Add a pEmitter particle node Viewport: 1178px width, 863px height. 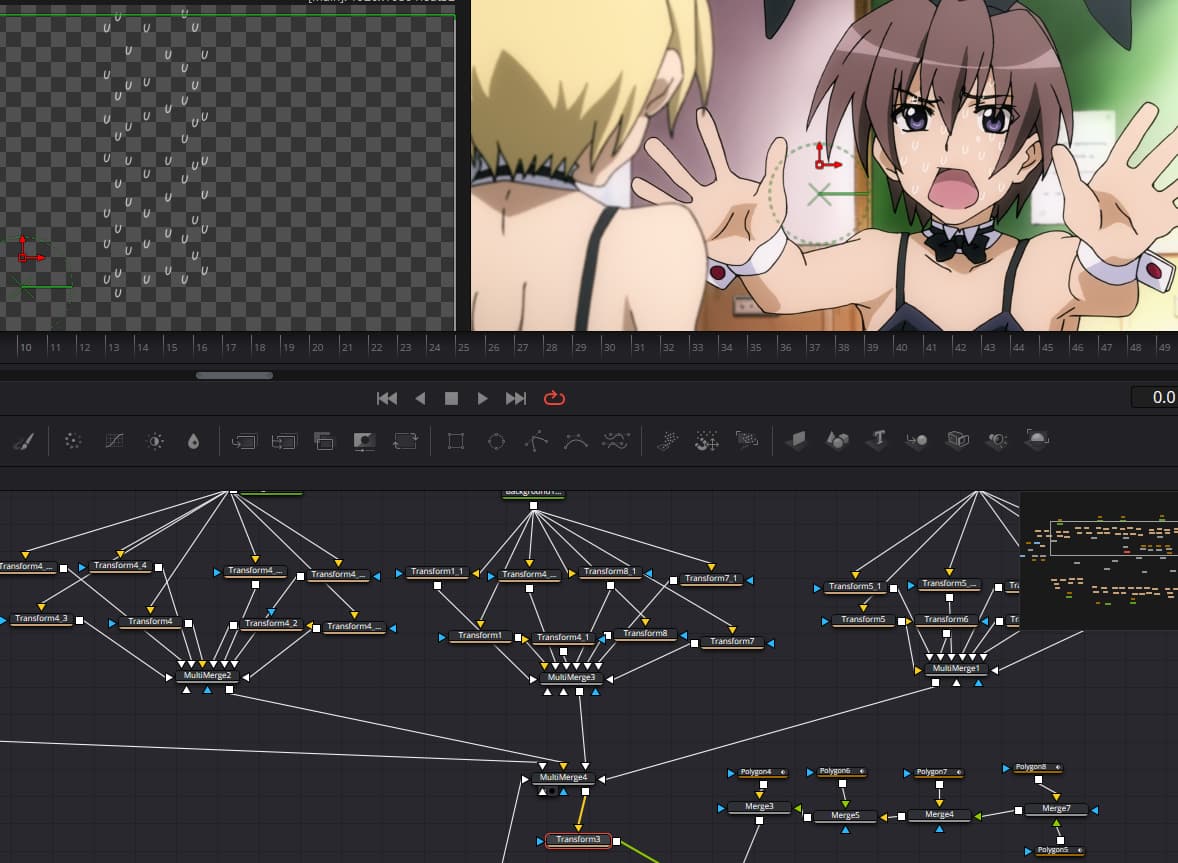coord(668,441)
